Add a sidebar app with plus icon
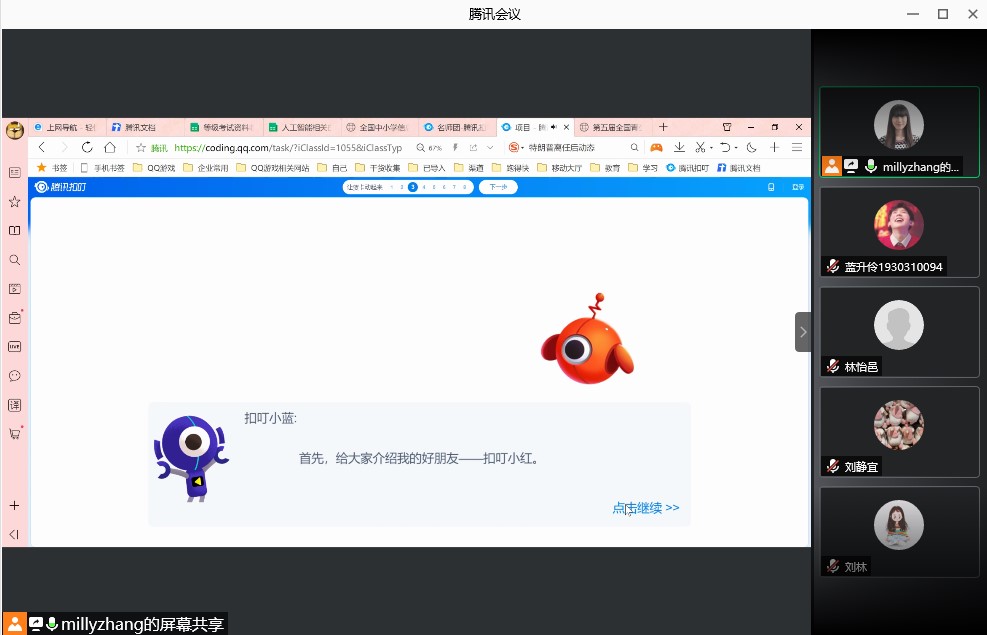This screenshot has height=635, width=987. [14, 505]
